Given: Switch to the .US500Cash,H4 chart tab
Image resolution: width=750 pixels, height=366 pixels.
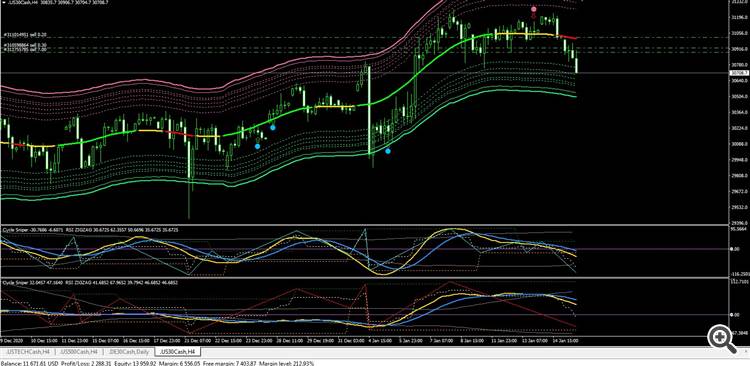Looking at the screenshot, I should (x=80, y=352).
